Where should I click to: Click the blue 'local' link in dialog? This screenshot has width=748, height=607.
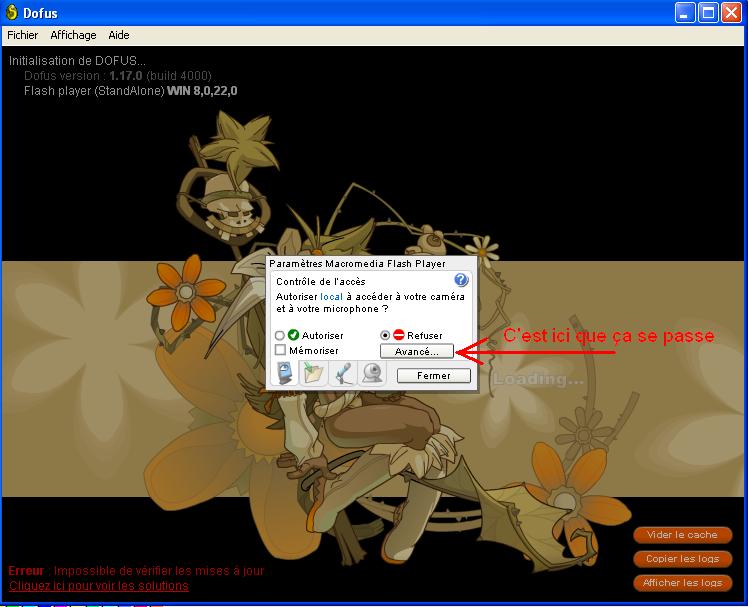pyautogui.click(x=331, y=296)
